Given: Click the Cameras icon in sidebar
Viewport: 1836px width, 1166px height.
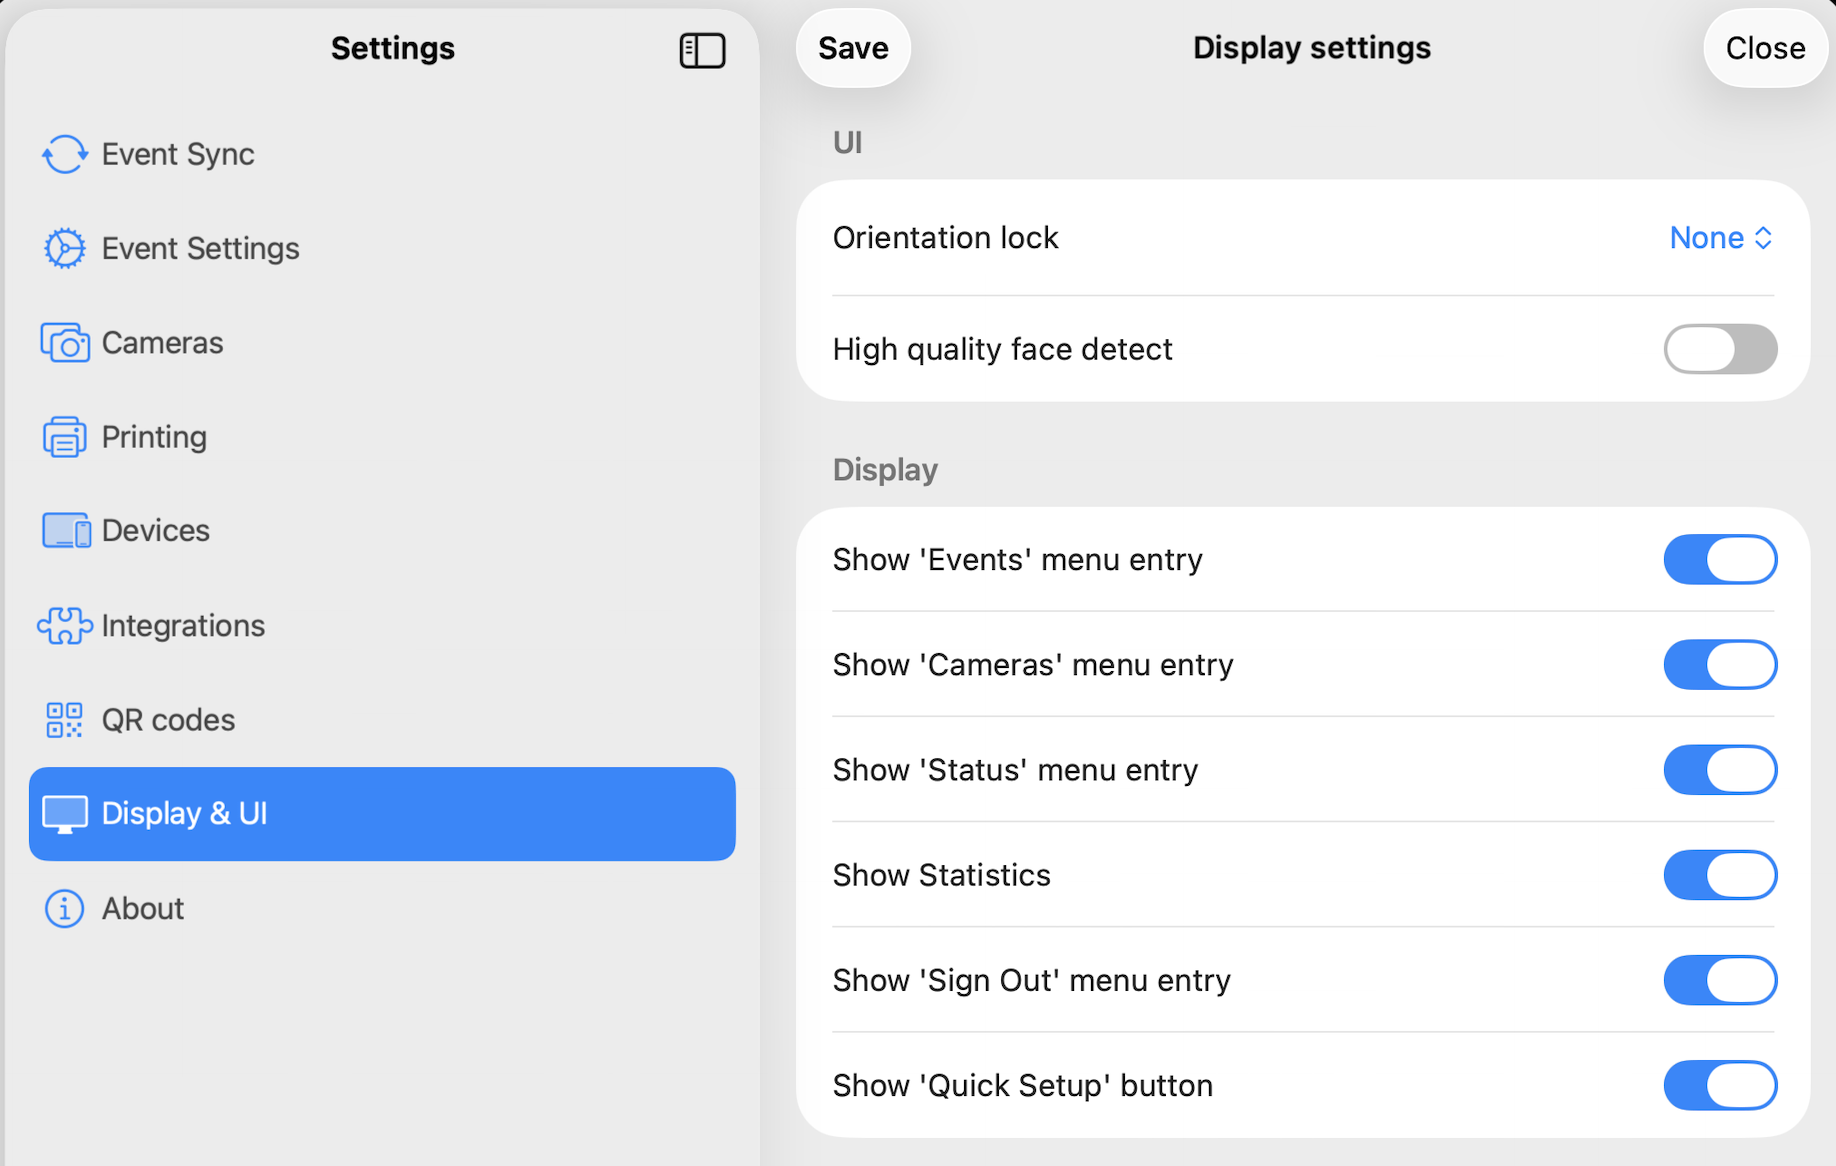Looking at the screenshot, I should click(65, 343).
